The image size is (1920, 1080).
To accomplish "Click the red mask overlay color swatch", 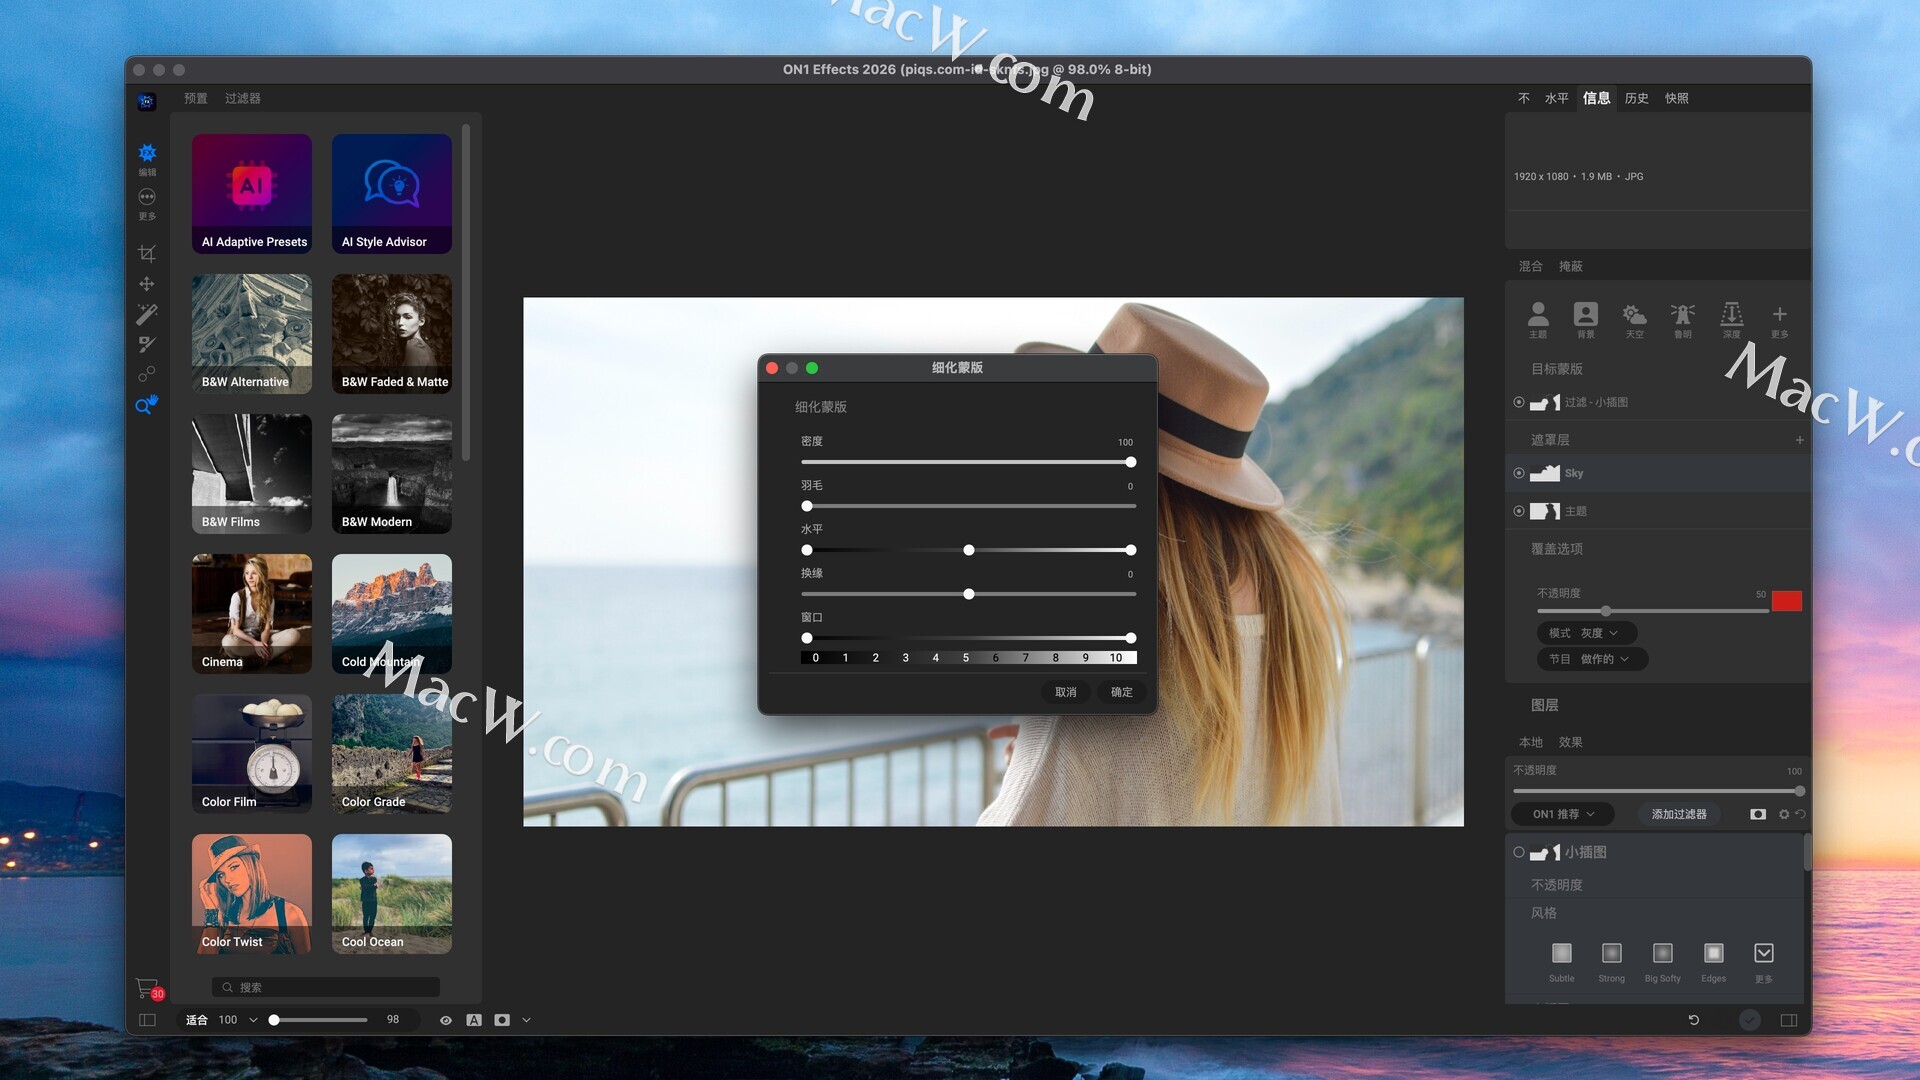I will coord(1786,601).
